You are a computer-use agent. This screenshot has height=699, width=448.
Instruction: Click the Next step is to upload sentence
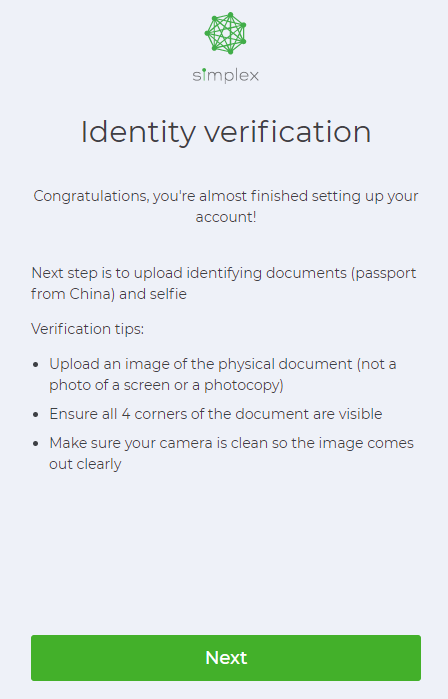click(x=223, y=284)
